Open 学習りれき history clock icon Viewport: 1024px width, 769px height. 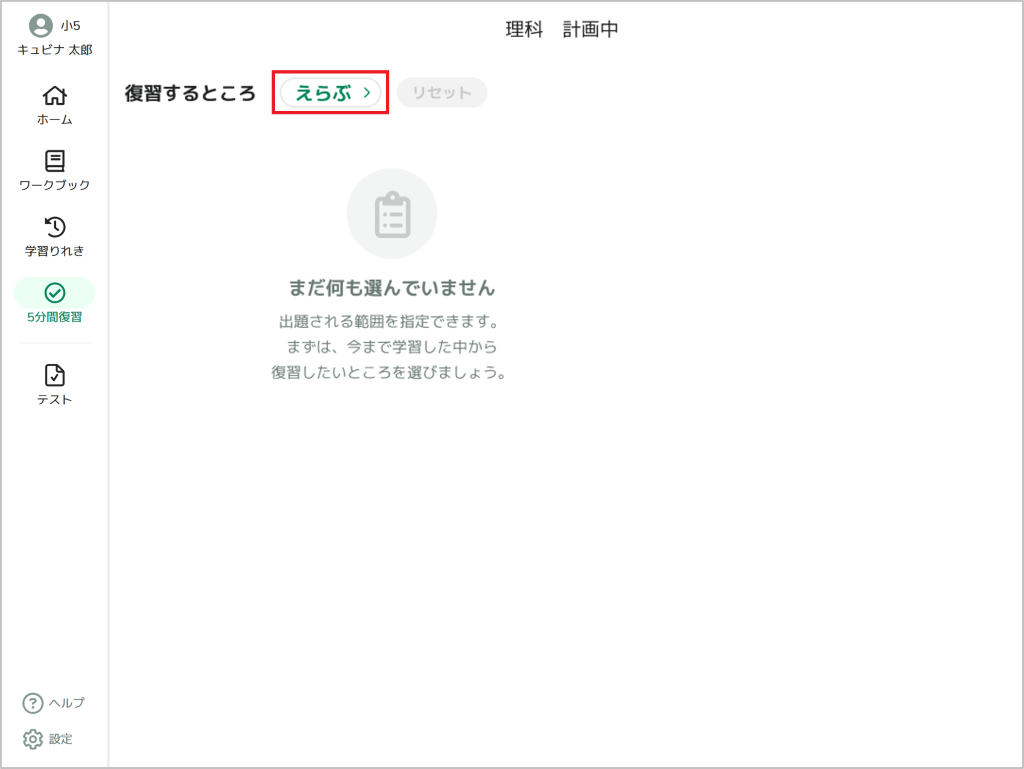[x=55, y=227]
